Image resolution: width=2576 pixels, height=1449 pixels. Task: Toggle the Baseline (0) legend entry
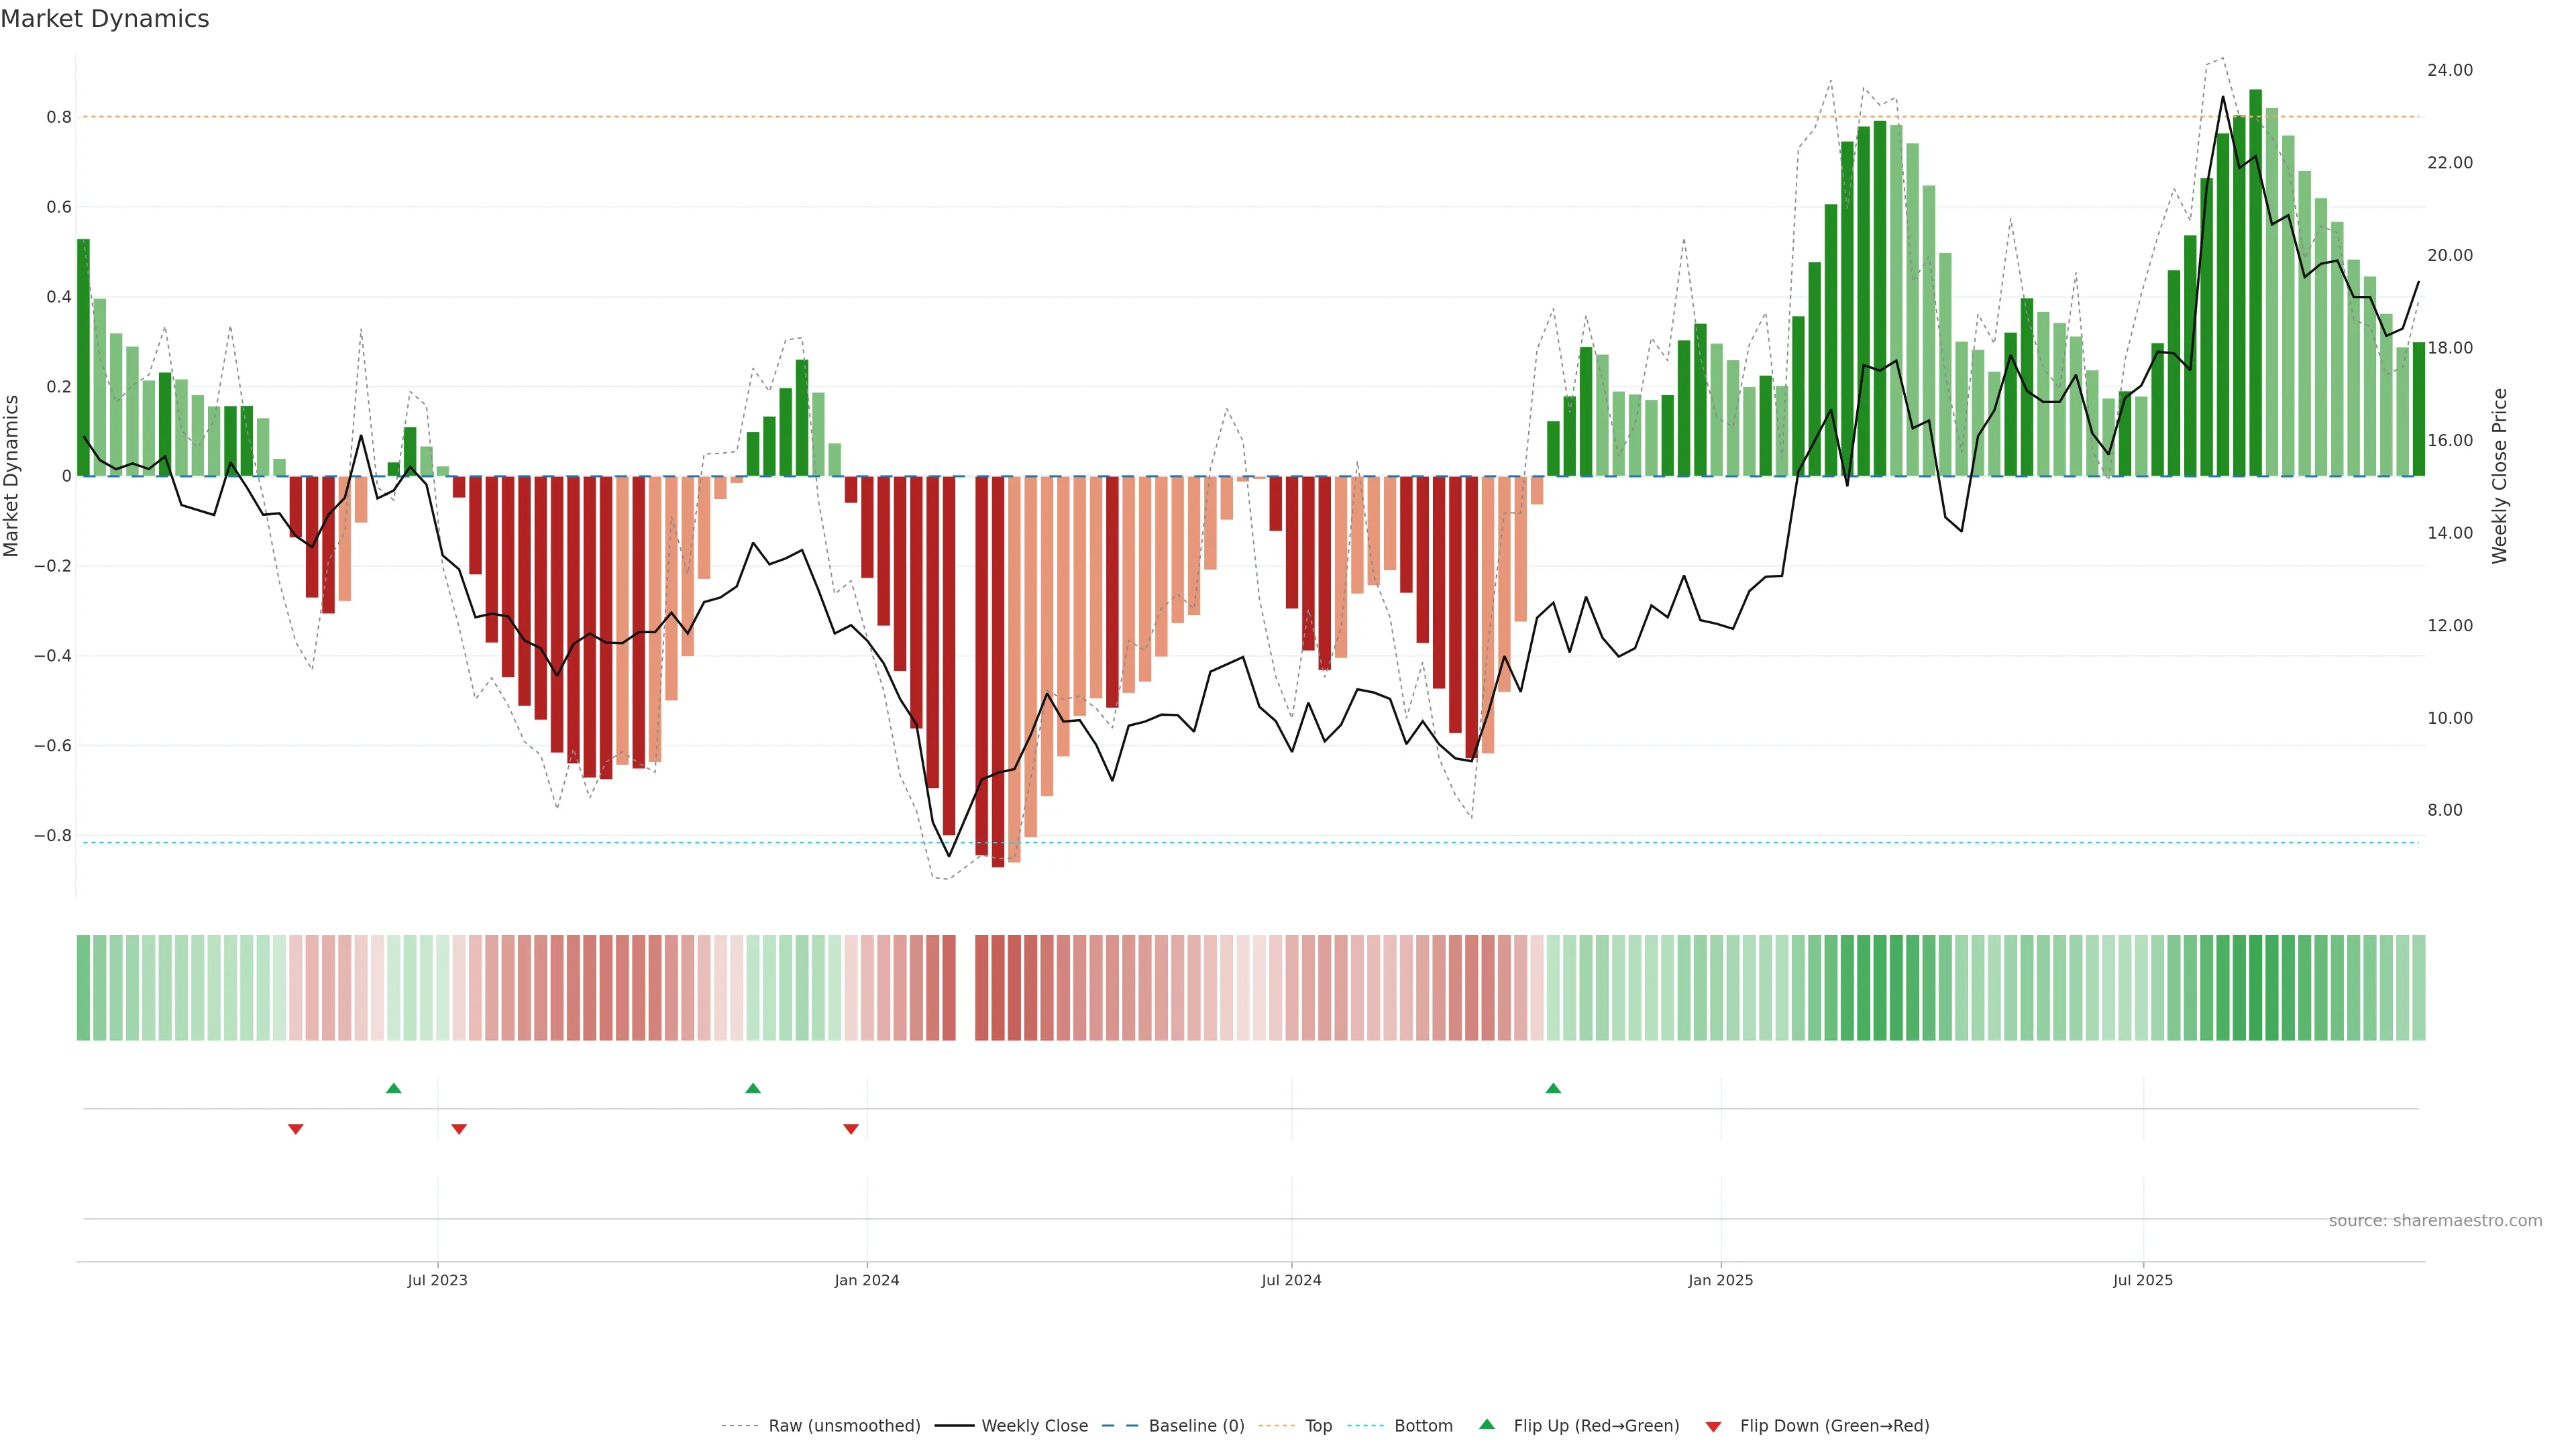pyautogui.click(x=1196, y=1426)
